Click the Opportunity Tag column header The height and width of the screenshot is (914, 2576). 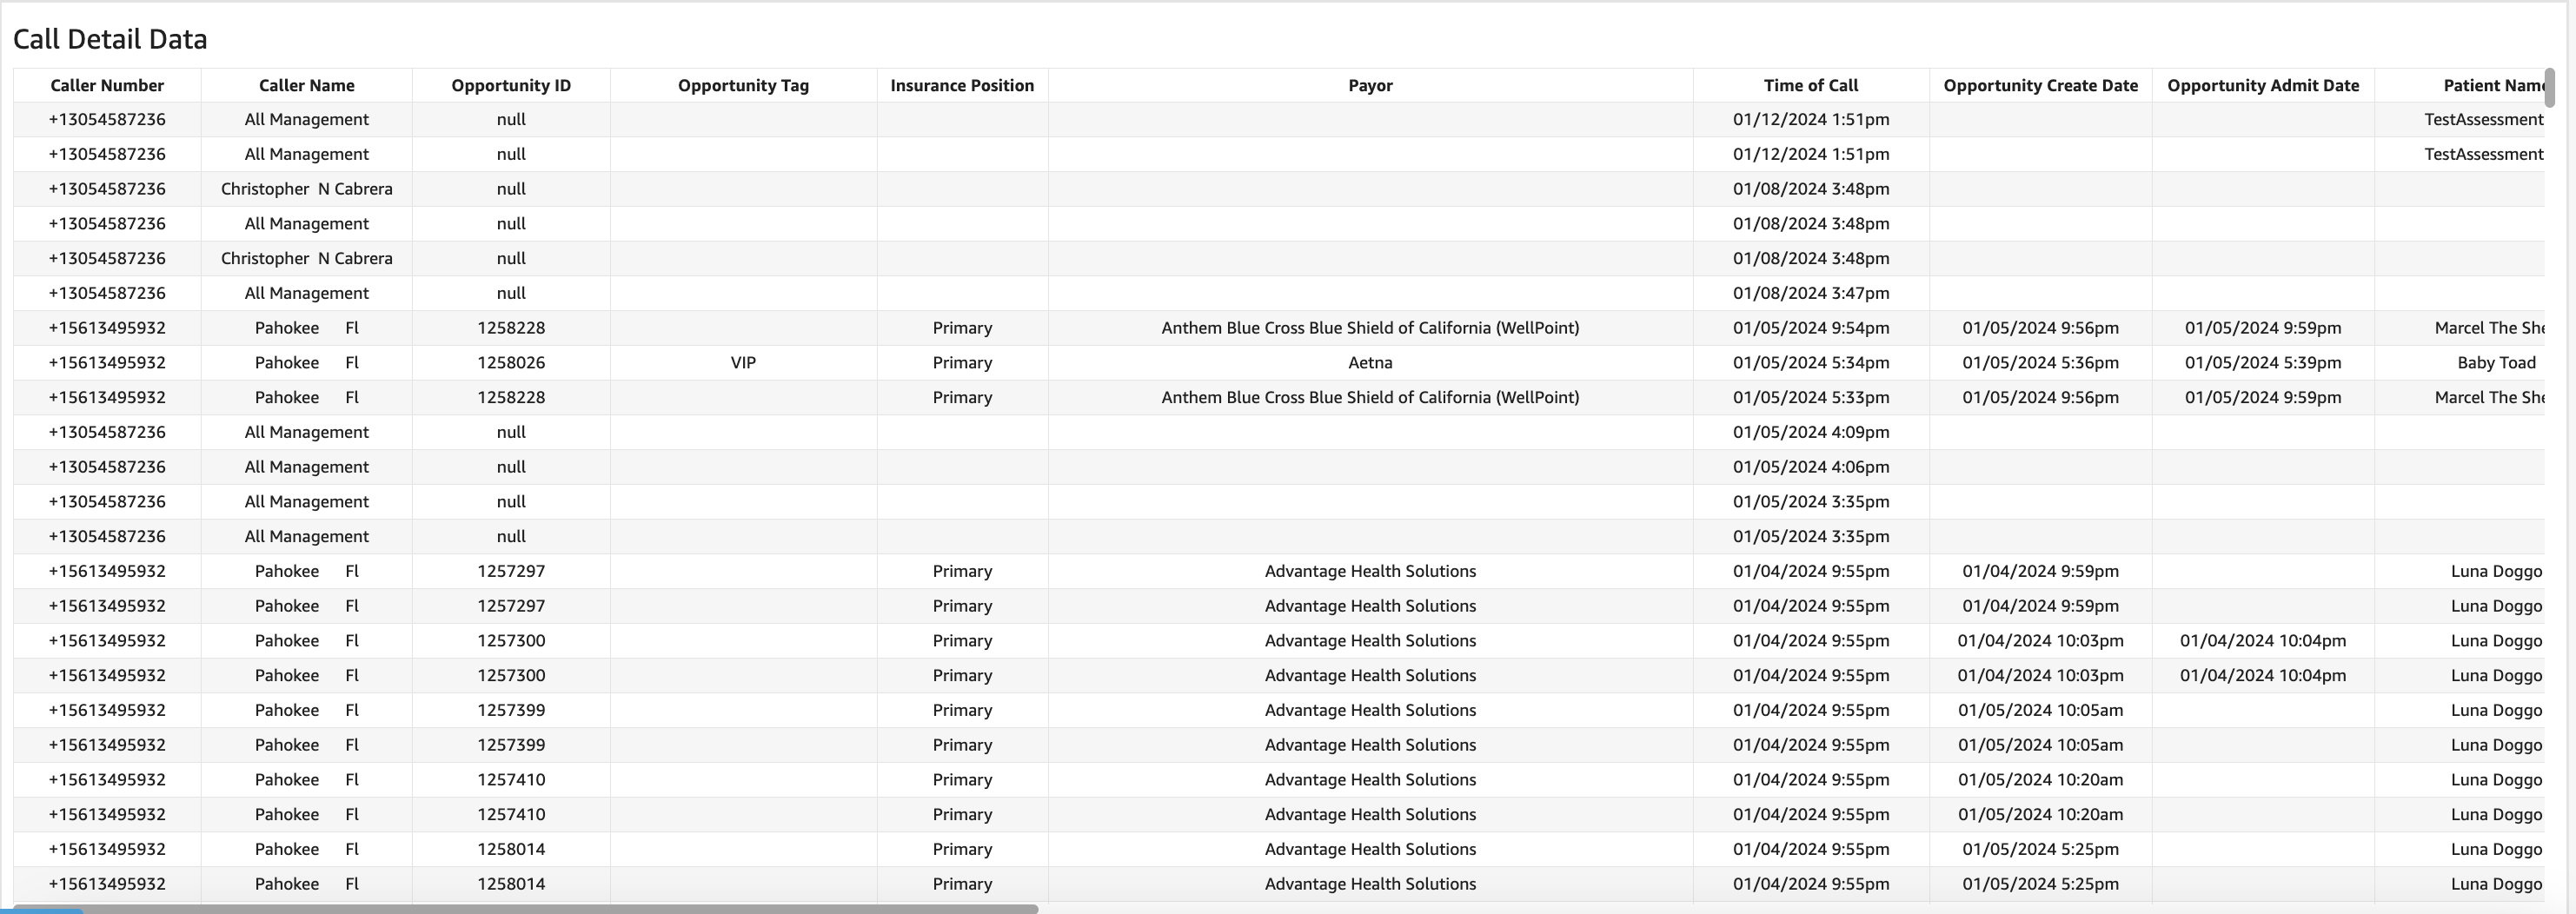[743, 86]
